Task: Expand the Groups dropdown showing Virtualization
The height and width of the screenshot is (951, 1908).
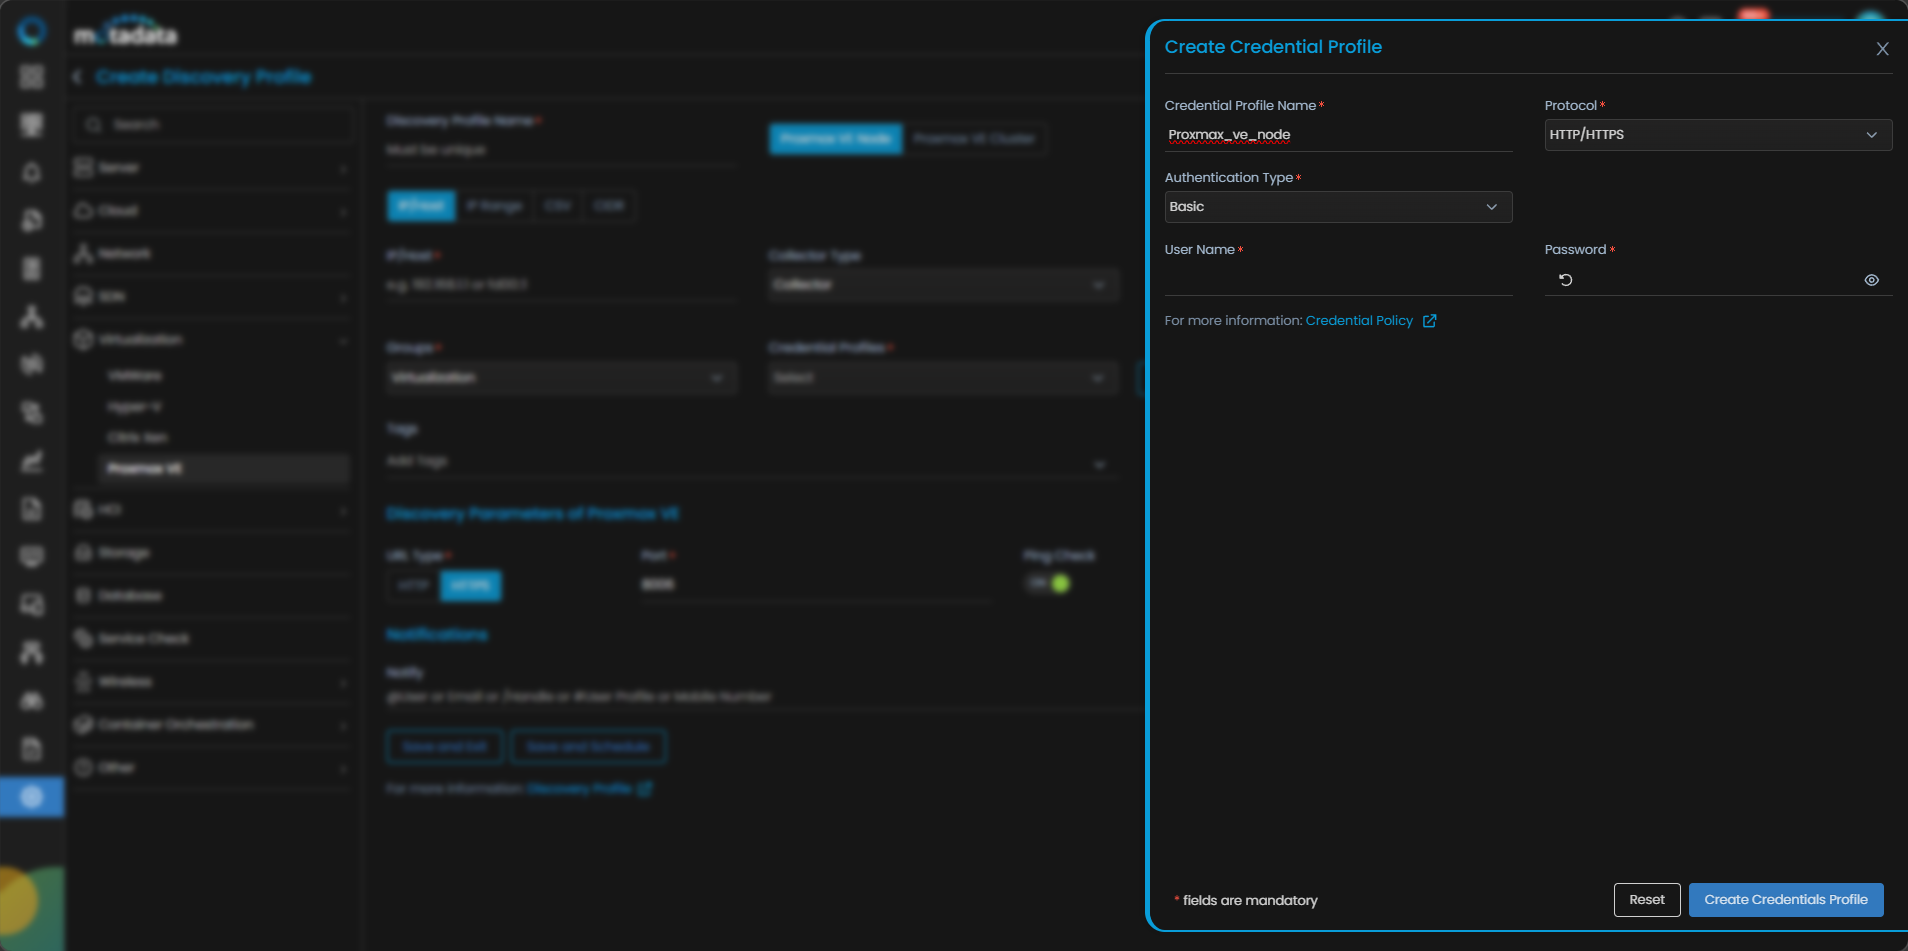Action: coord(560,378)
